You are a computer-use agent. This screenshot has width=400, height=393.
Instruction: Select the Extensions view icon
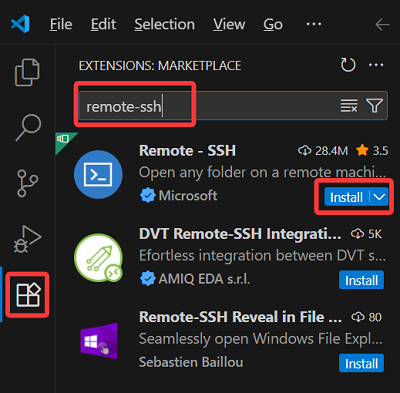click(28, 294)
